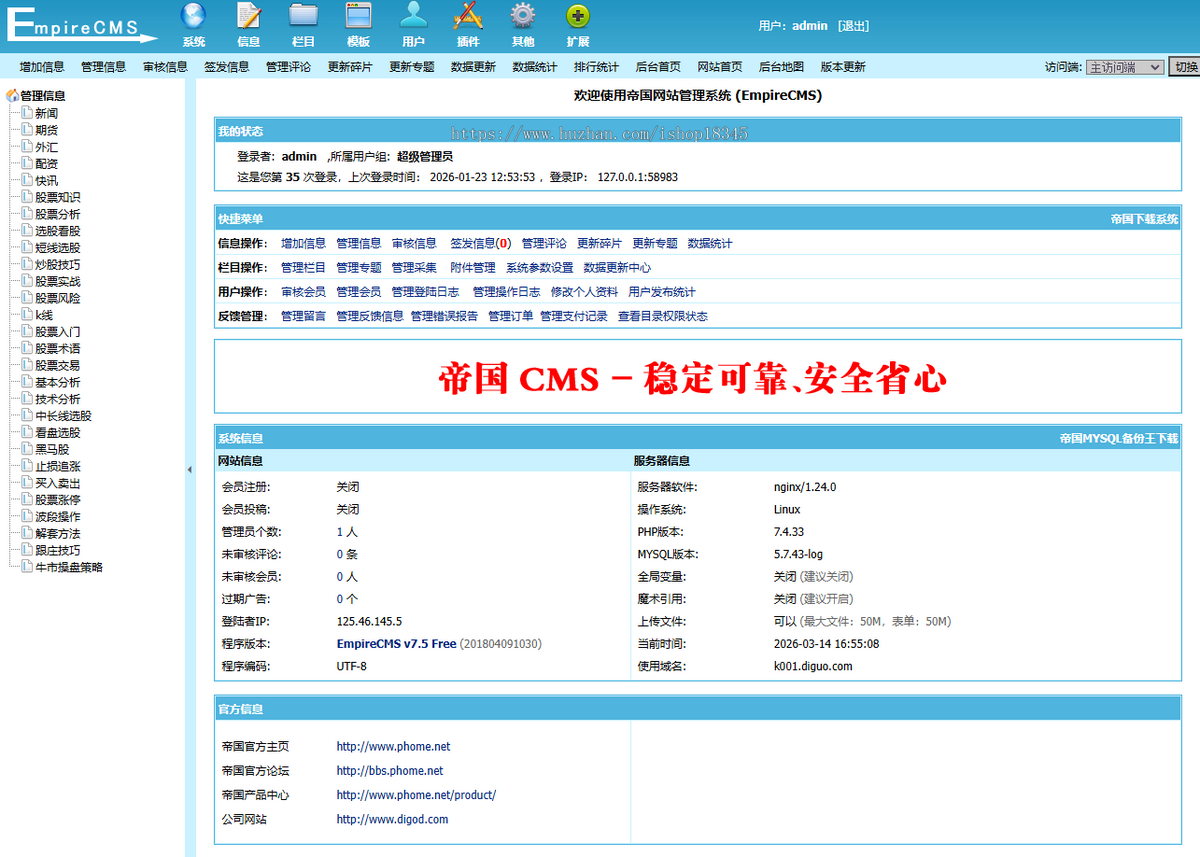The height and width of the screenshot is (857, 1200).
Task: Open 管理反馈信息 quick link
Action: (370, 316)
